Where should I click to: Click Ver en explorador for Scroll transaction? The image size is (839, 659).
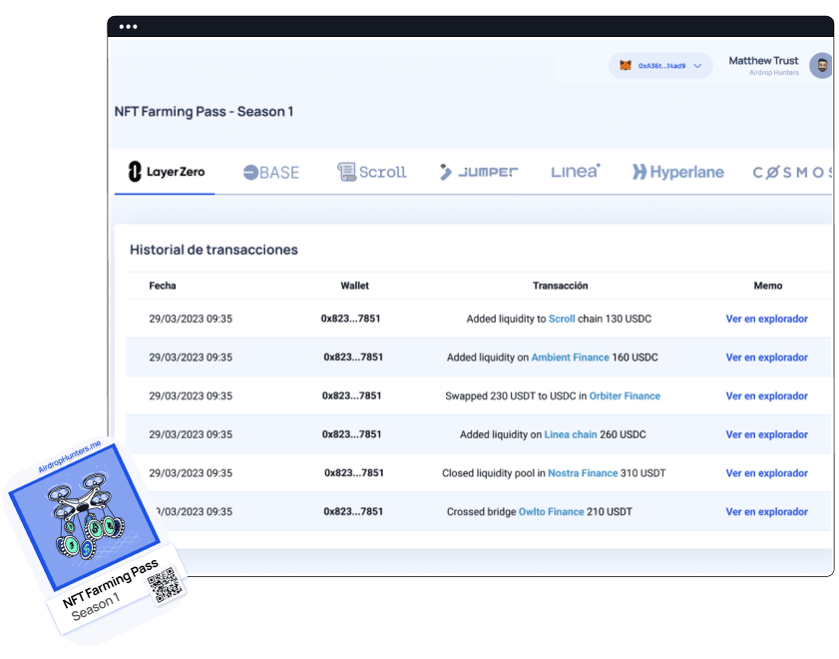pyautogui.click(x=766, y=319)
